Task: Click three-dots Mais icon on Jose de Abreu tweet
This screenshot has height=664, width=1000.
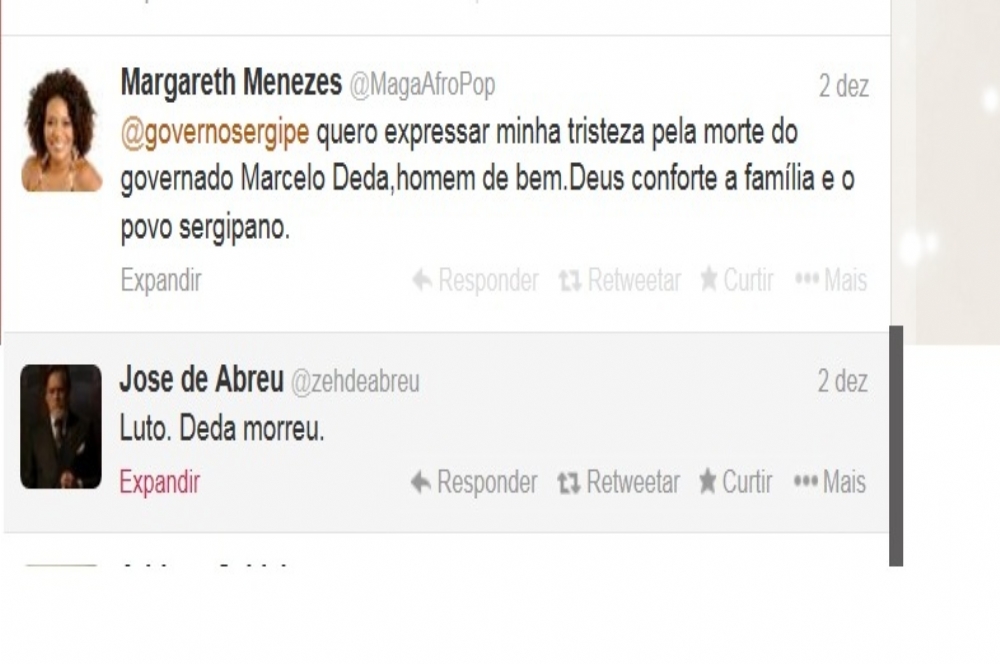Action: [805, 481]
